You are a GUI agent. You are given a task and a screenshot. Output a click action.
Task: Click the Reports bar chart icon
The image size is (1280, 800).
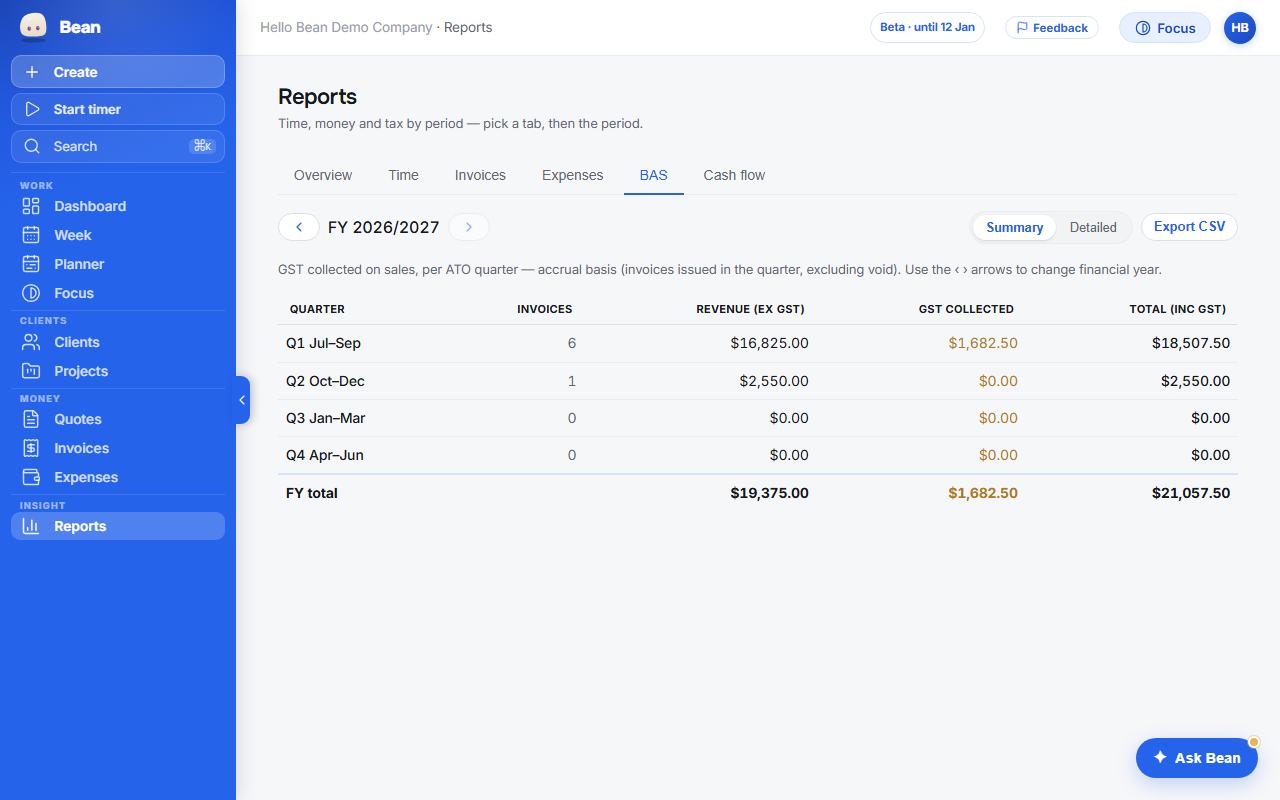point(31,526)
